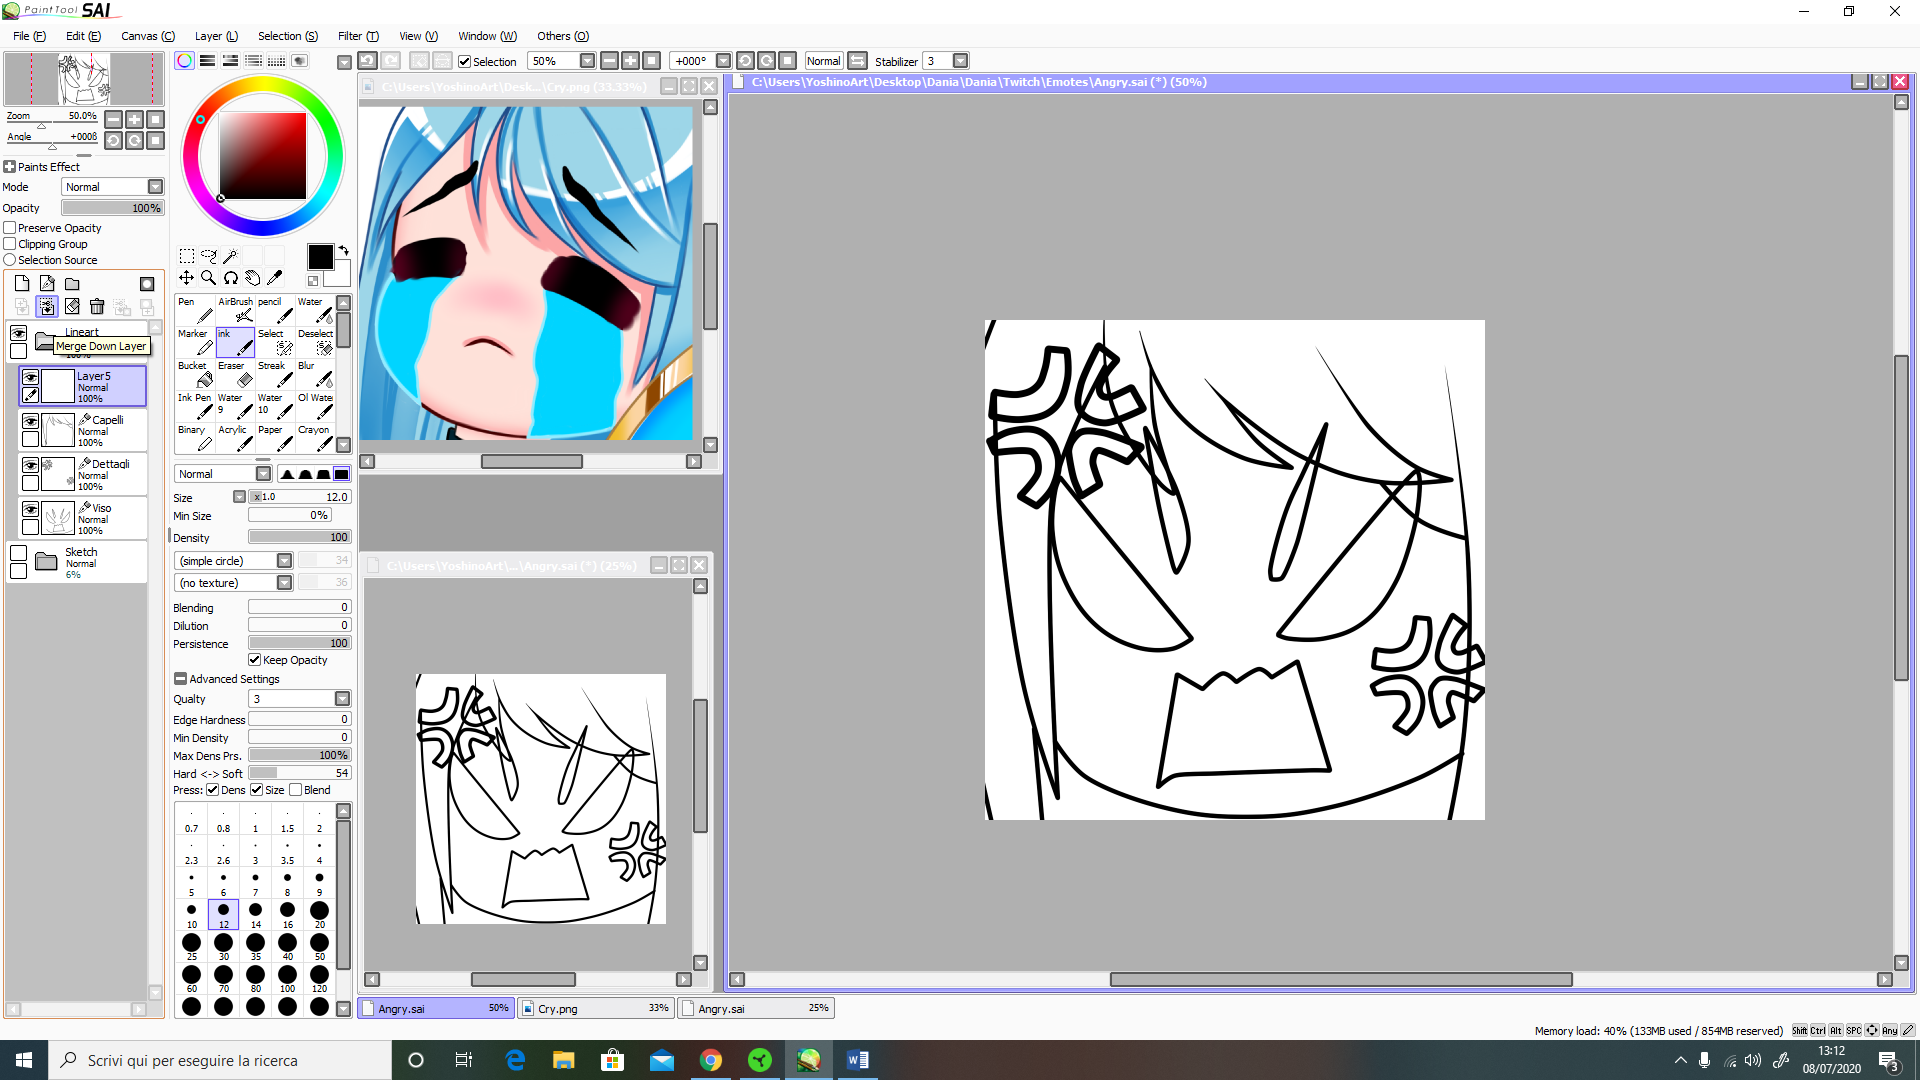Hide the Capelli layer
The height and width of the screenshot is (1080, 1920).
point(31,422)
